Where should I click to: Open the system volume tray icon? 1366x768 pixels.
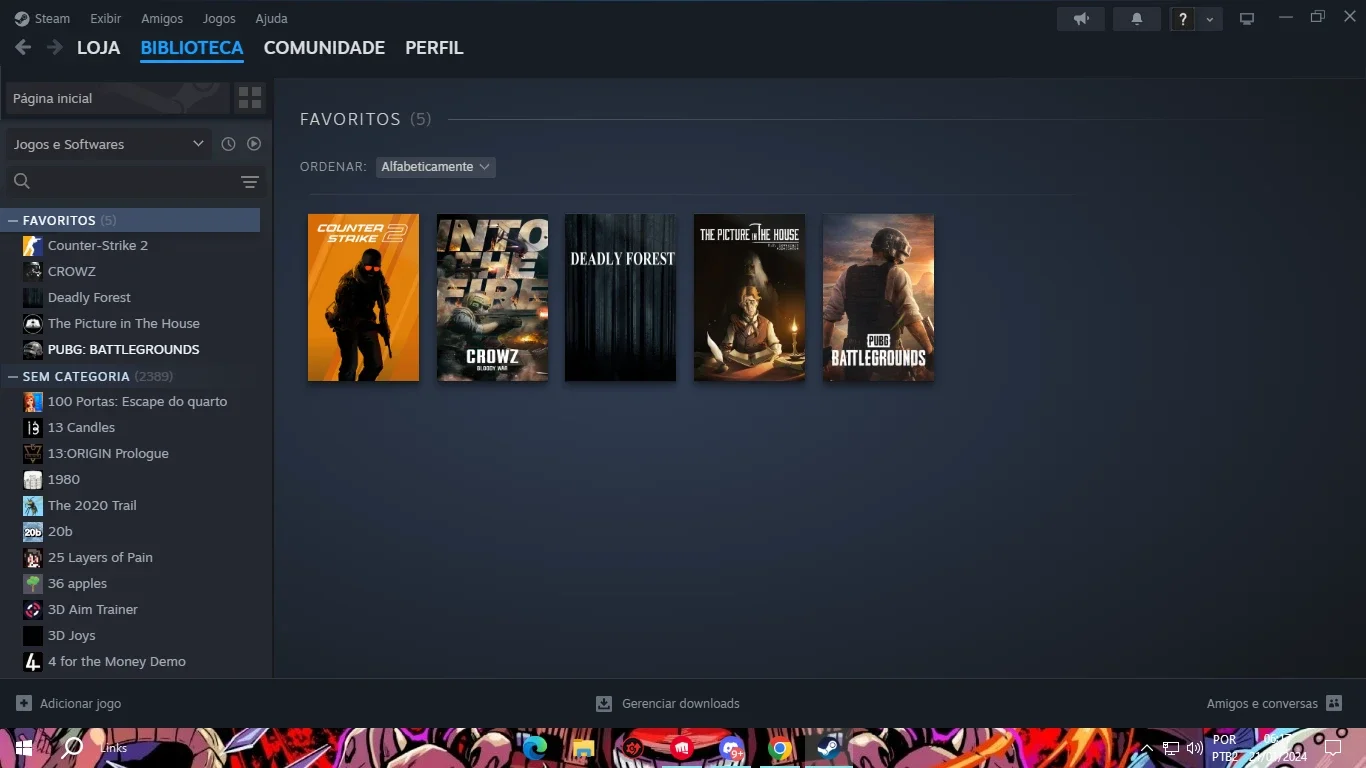pos(1194,748)
